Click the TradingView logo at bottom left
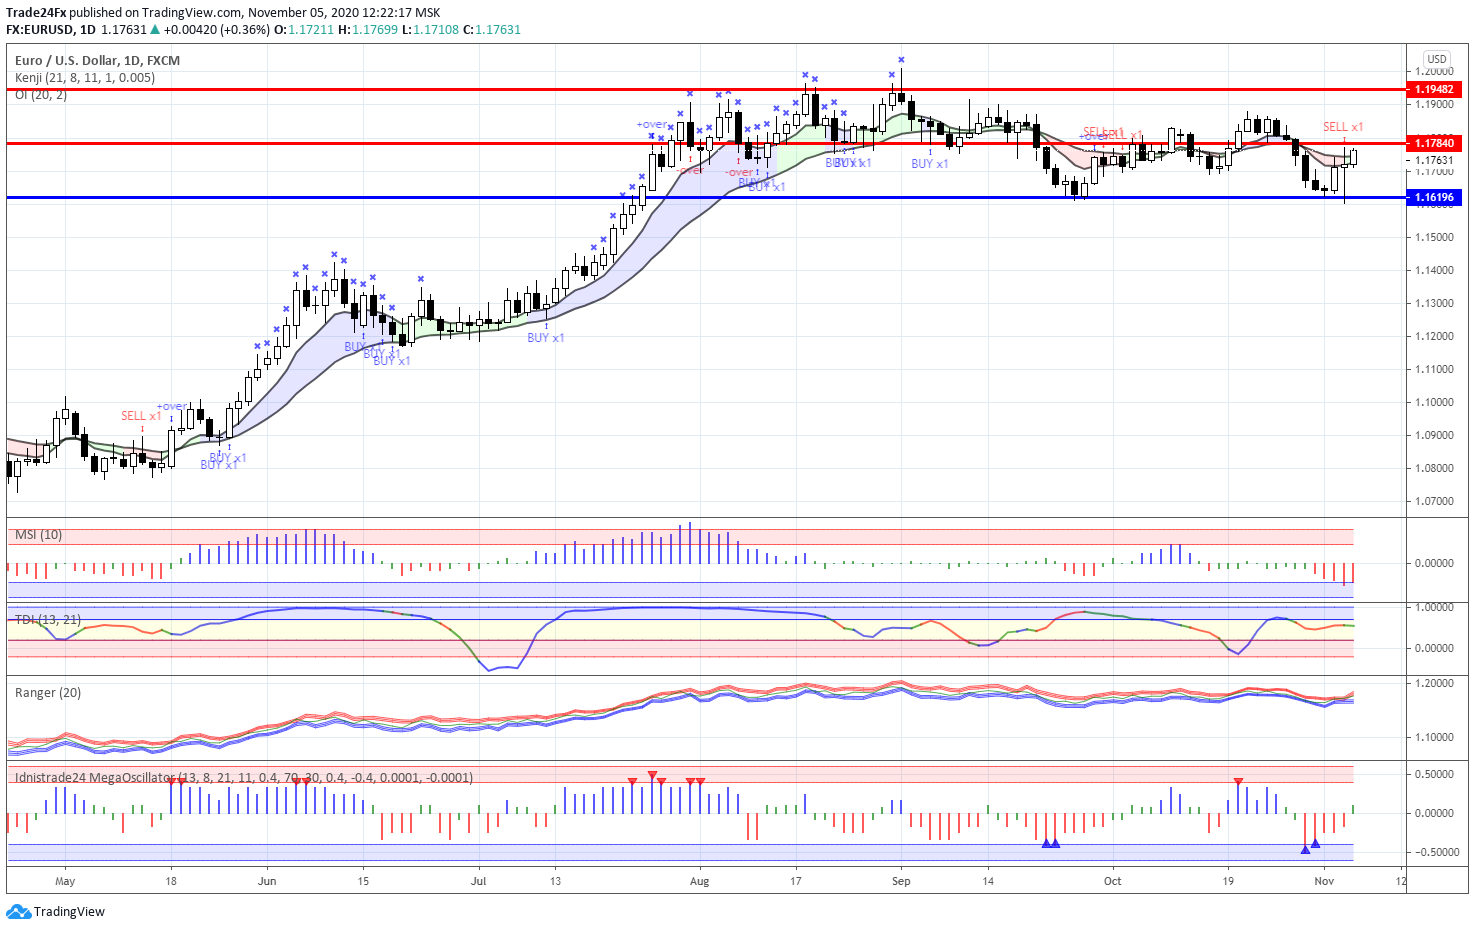 (56, 911)
